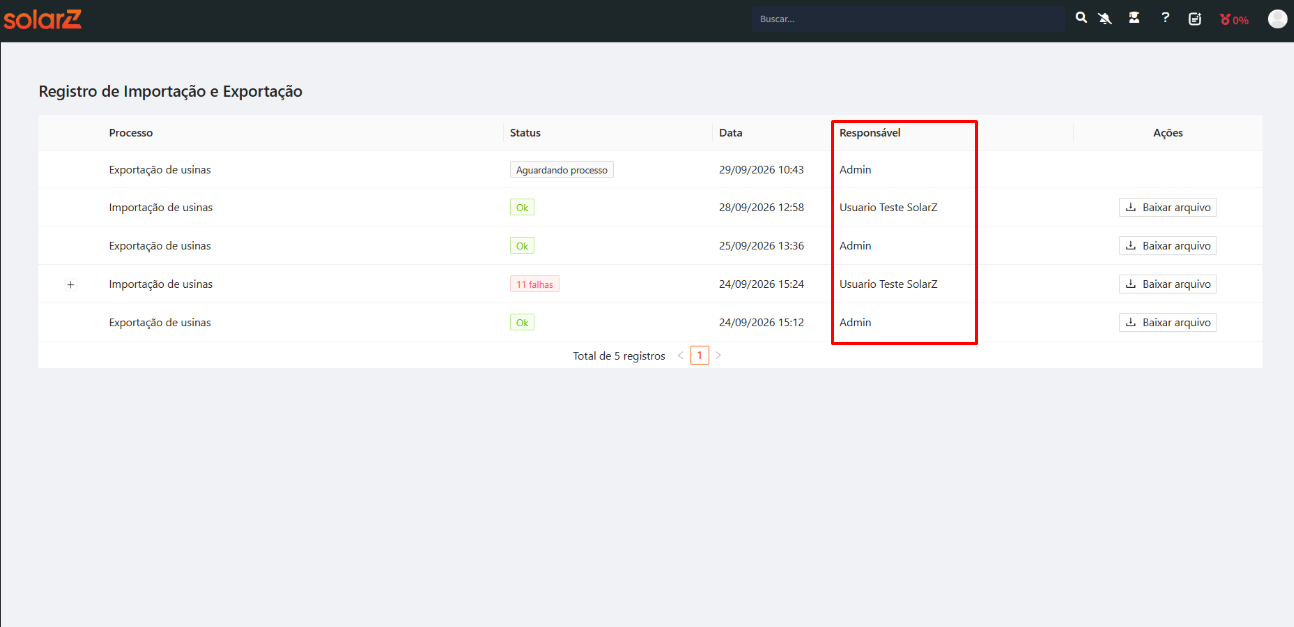This screenshot has height=627, width=1294.
Task: Click Exportação de usinas in 29/09/2026 row
Action: click(160, 170)
